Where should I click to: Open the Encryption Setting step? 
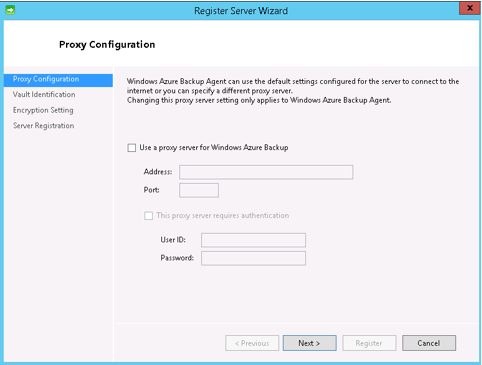tap(43, 110)
